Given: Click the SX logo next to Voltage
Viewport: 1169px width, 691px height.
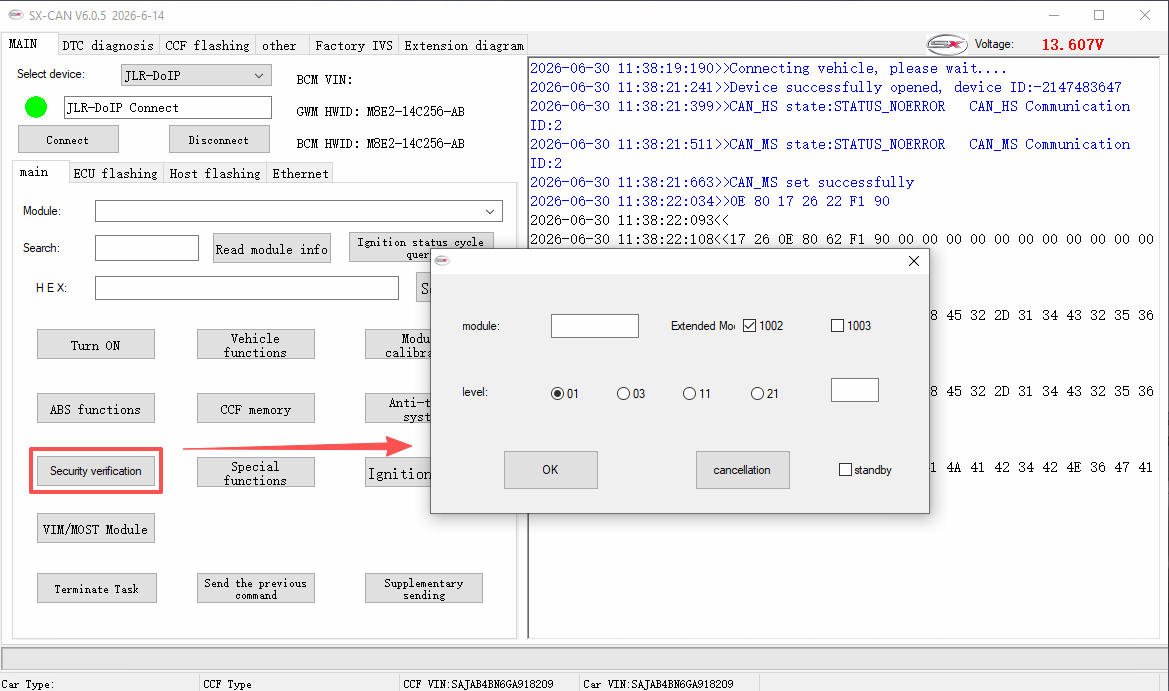Looking at the screenshot, I should (x=947, y=45).
